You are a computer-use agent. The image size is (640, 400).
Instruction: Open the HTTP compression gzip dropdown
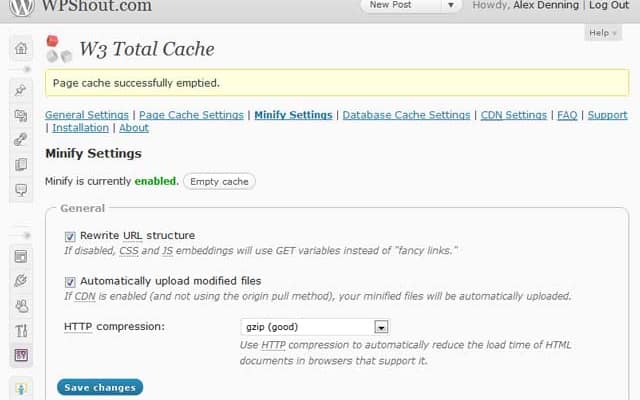click(x=315, y=327)
